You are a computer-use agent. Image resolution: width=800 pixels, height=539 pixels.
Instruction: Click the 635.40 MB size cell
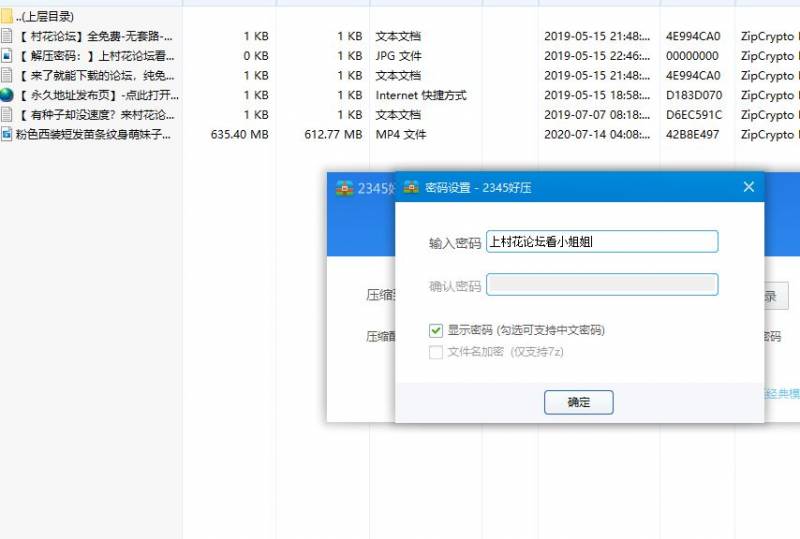click(239, 135)
